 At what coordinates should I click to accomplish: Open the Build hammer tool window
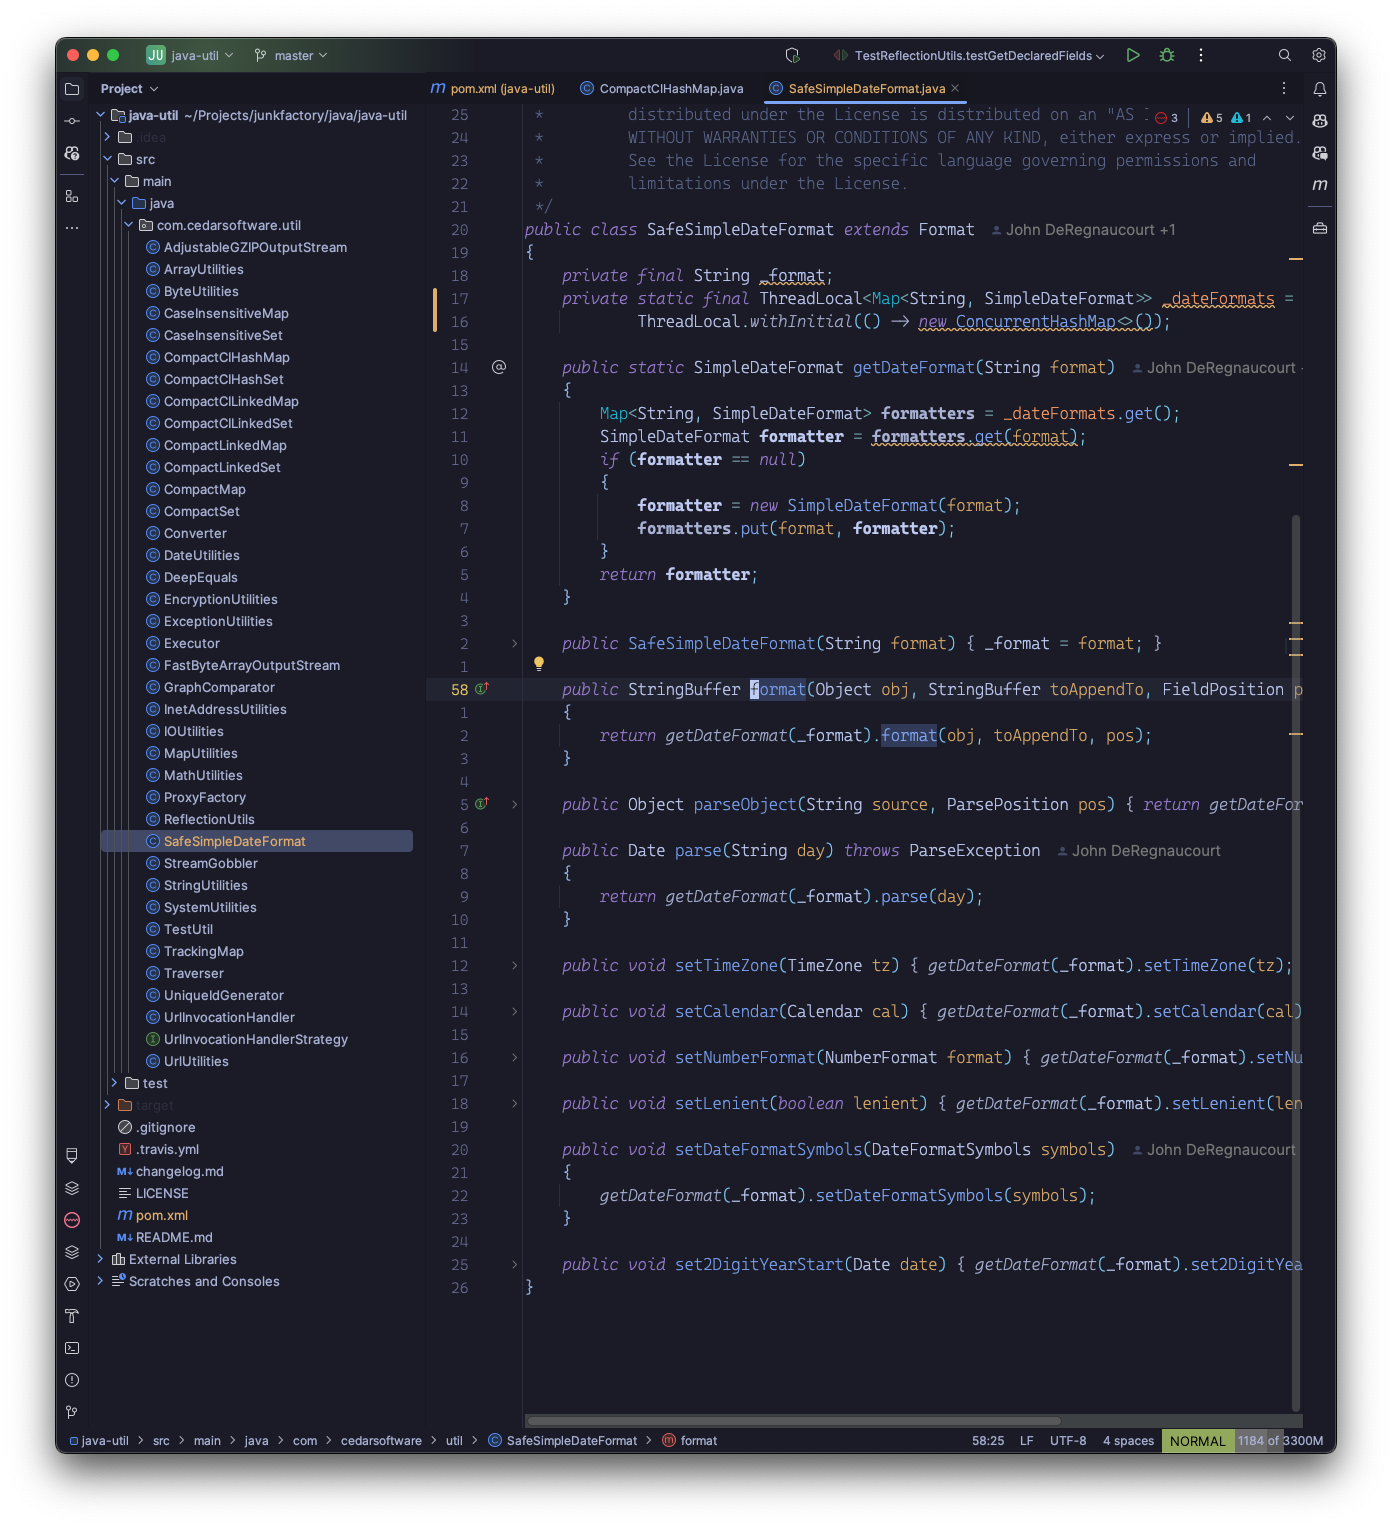(72, 1316)
